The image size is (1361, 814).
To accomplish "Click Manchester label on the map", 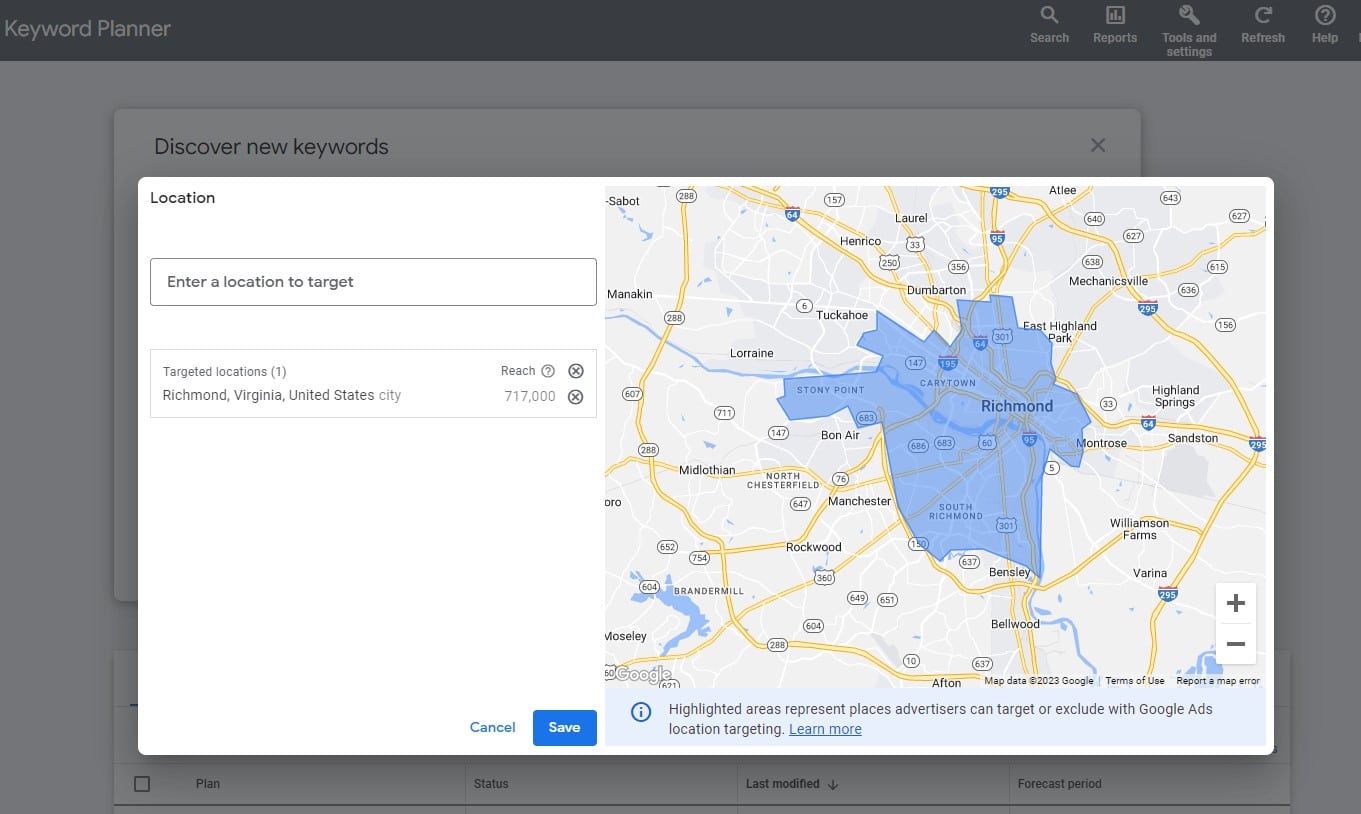I will pyautogui.click(x=859, y=501).
